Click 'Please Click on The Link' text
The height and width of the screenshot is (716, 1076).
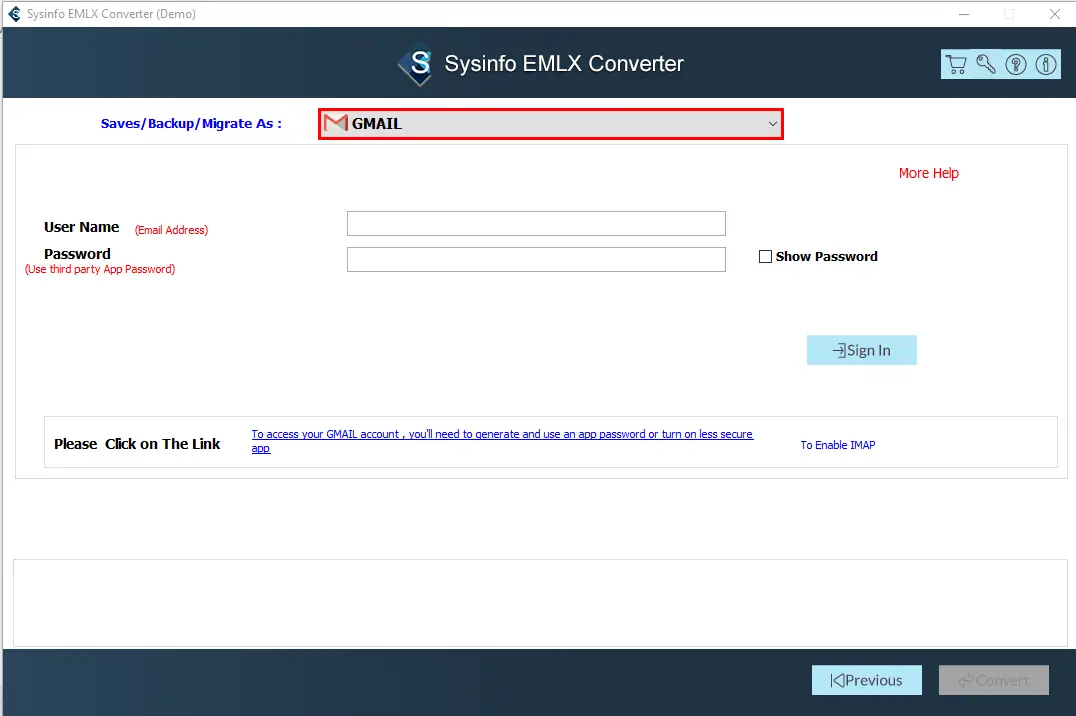pyautogui.click(x=137, y=444)
